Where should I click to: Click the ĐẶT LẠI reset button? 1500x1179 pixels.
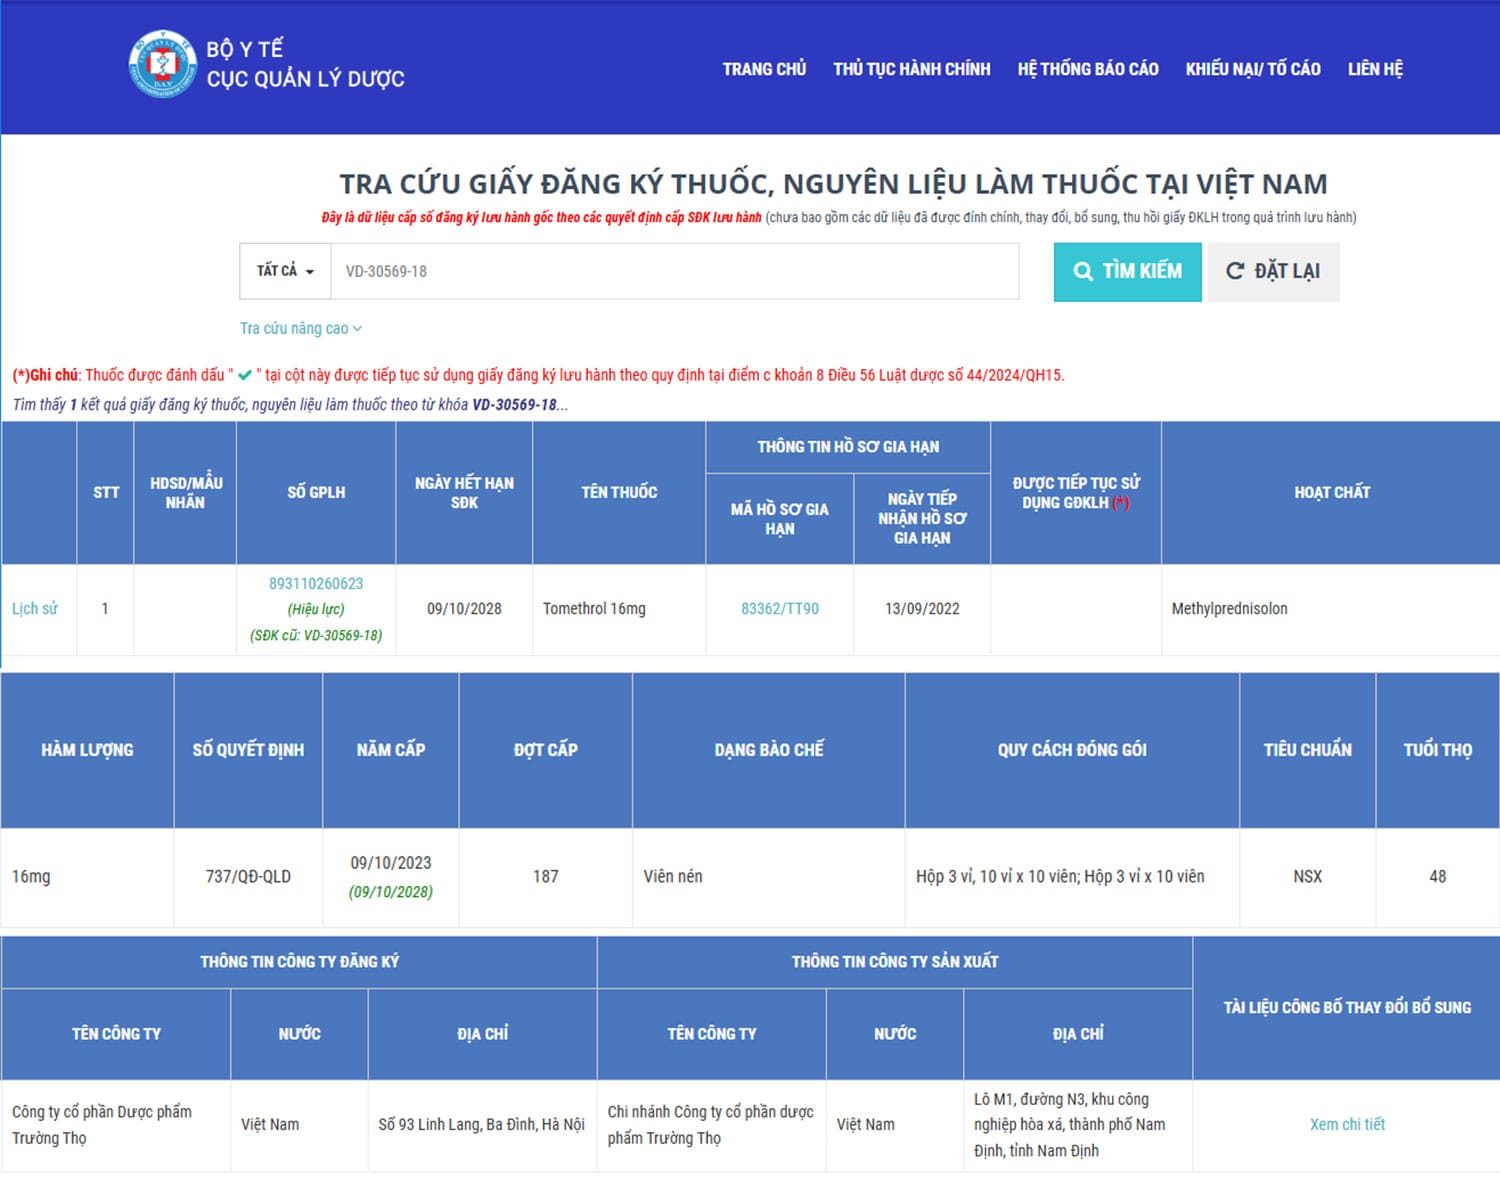[1273, 271]
